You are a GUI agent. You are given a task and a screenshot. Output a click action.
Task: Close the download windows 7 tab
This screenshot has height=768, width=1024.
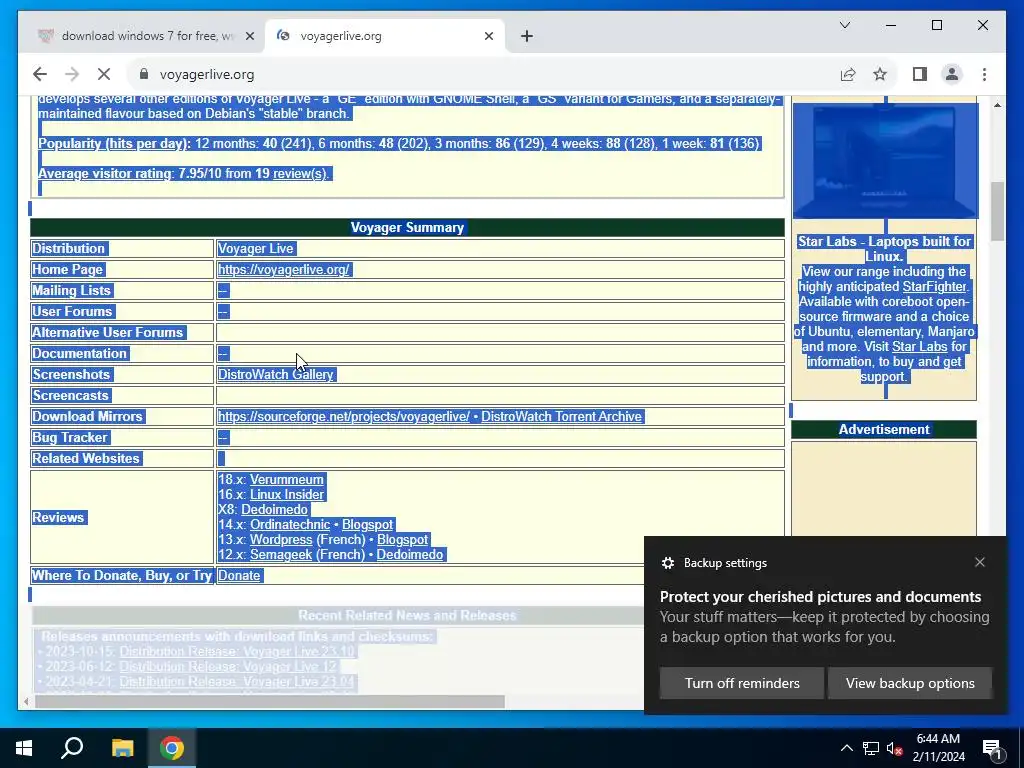pyautogui.click(x=249, y=37)
